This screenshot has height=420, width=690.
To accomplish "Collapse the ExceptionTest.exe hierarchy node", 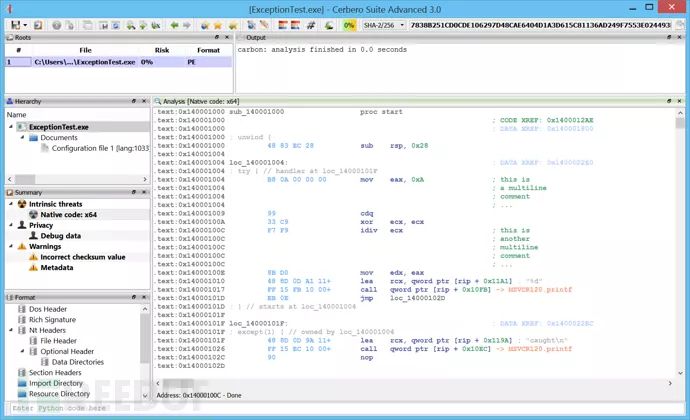I will (10, 127).
